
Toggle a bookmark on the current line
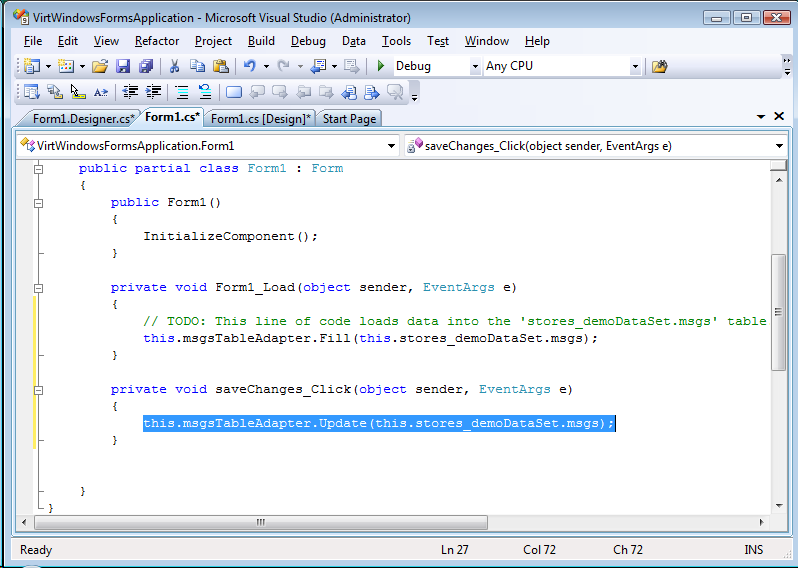[233, 92]
